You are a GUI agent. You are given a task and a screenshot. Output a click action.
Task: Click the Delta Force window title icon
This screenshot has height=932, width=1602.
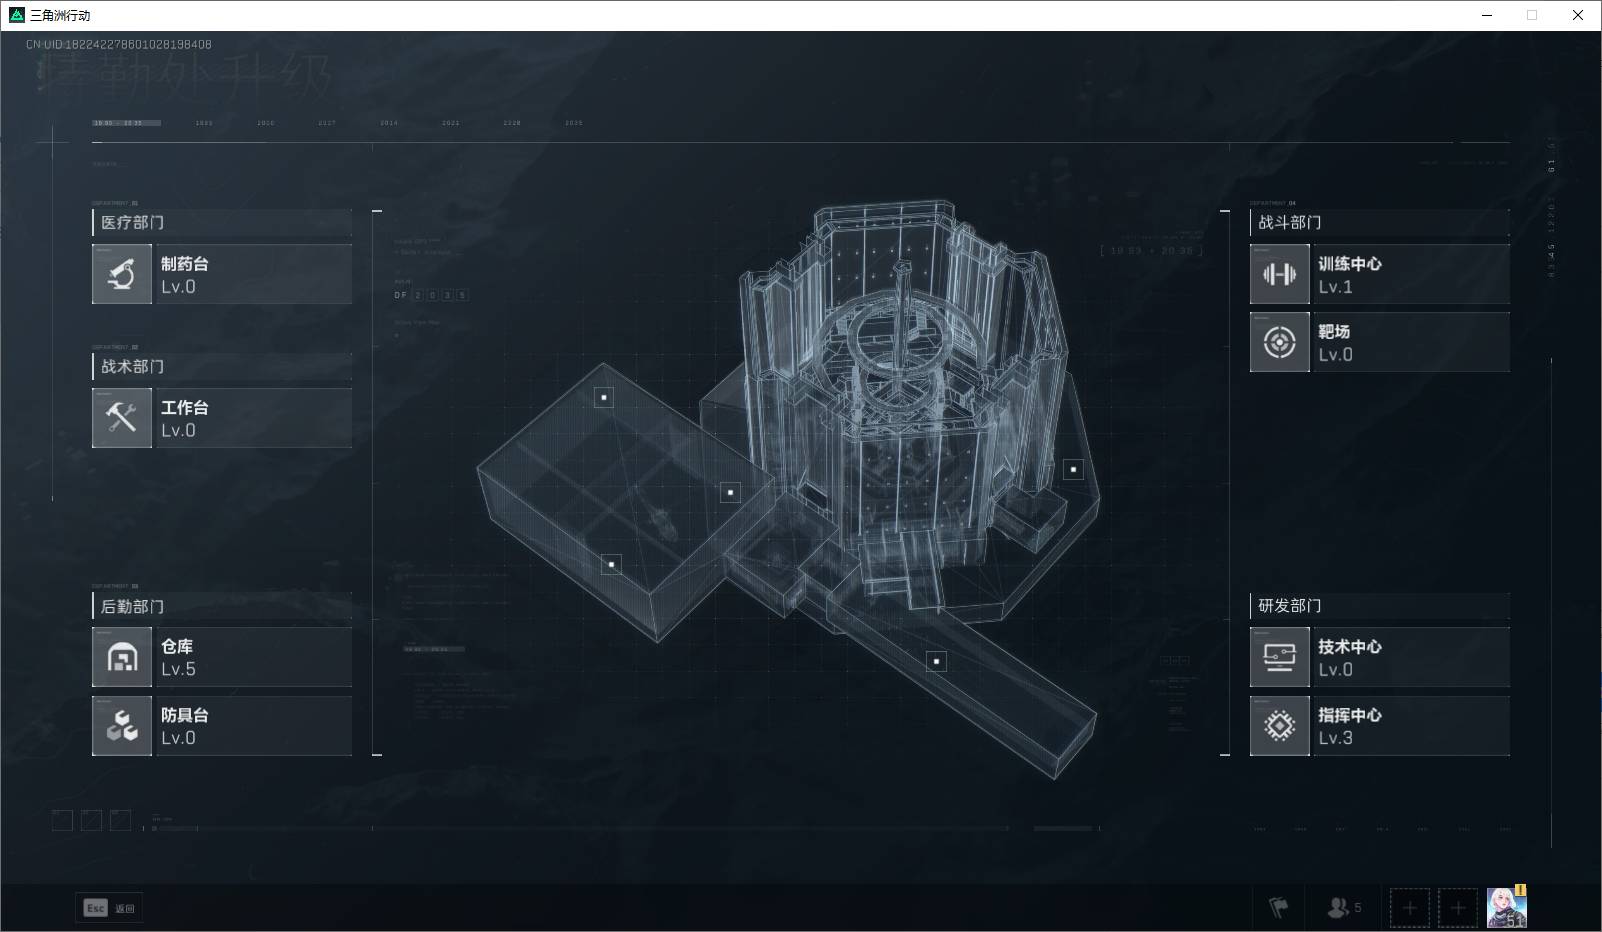(x=16, y=15)
